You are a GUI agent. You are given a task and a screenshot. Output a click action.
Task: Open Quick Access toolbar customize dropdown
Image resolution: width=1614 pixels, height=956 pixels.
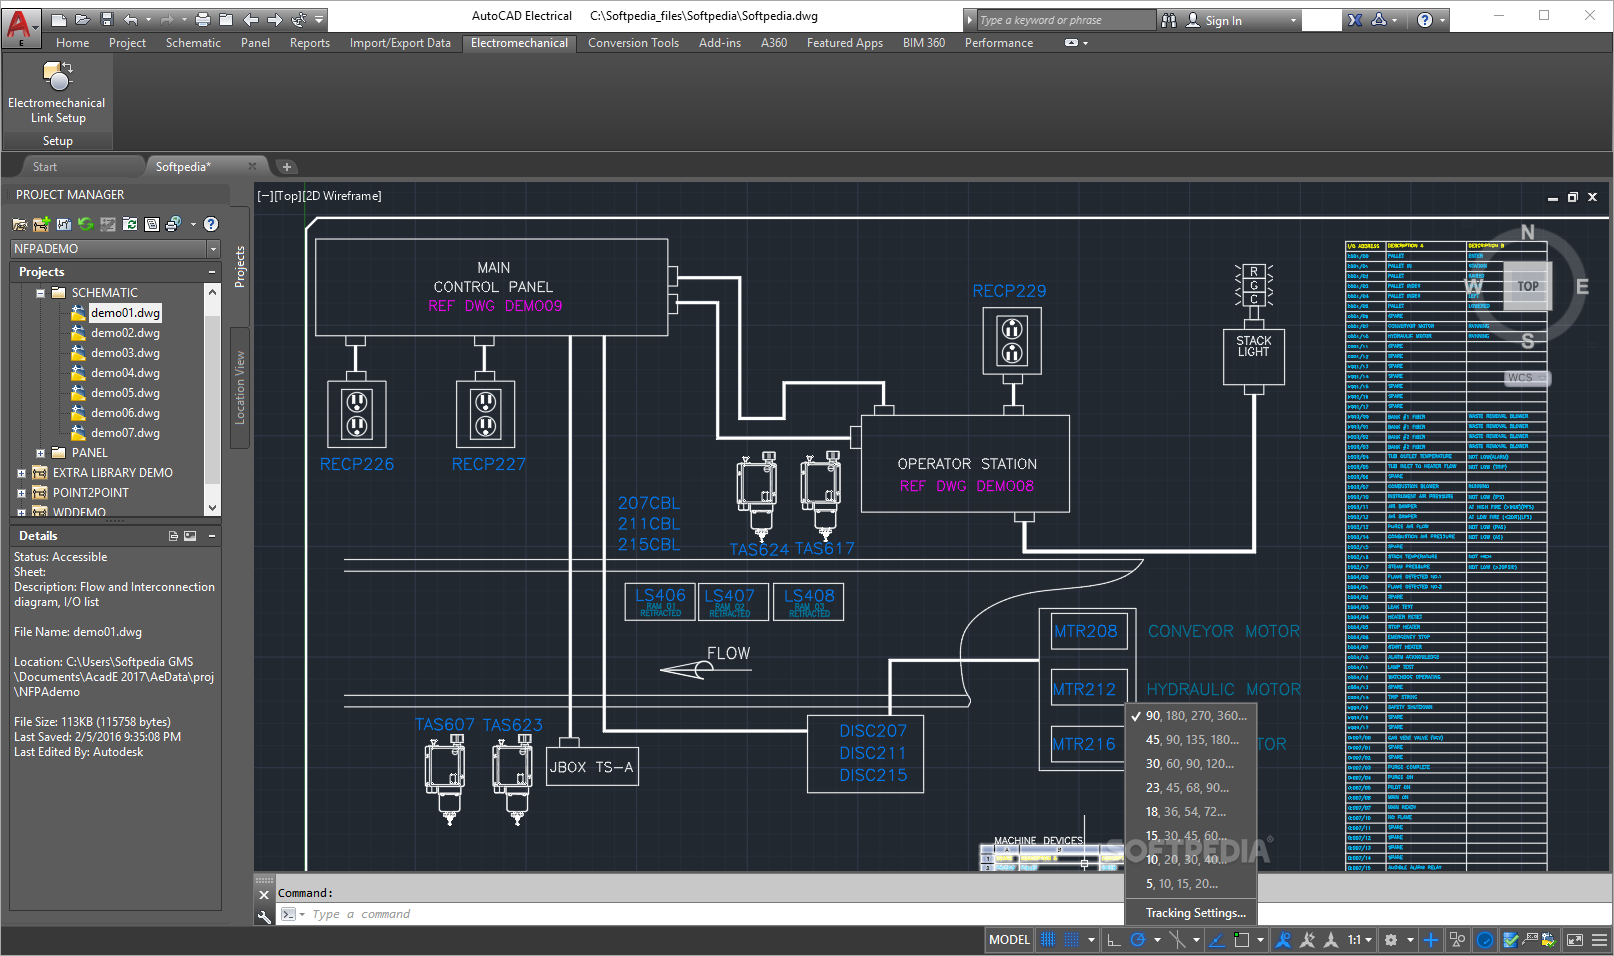(320, 19)
